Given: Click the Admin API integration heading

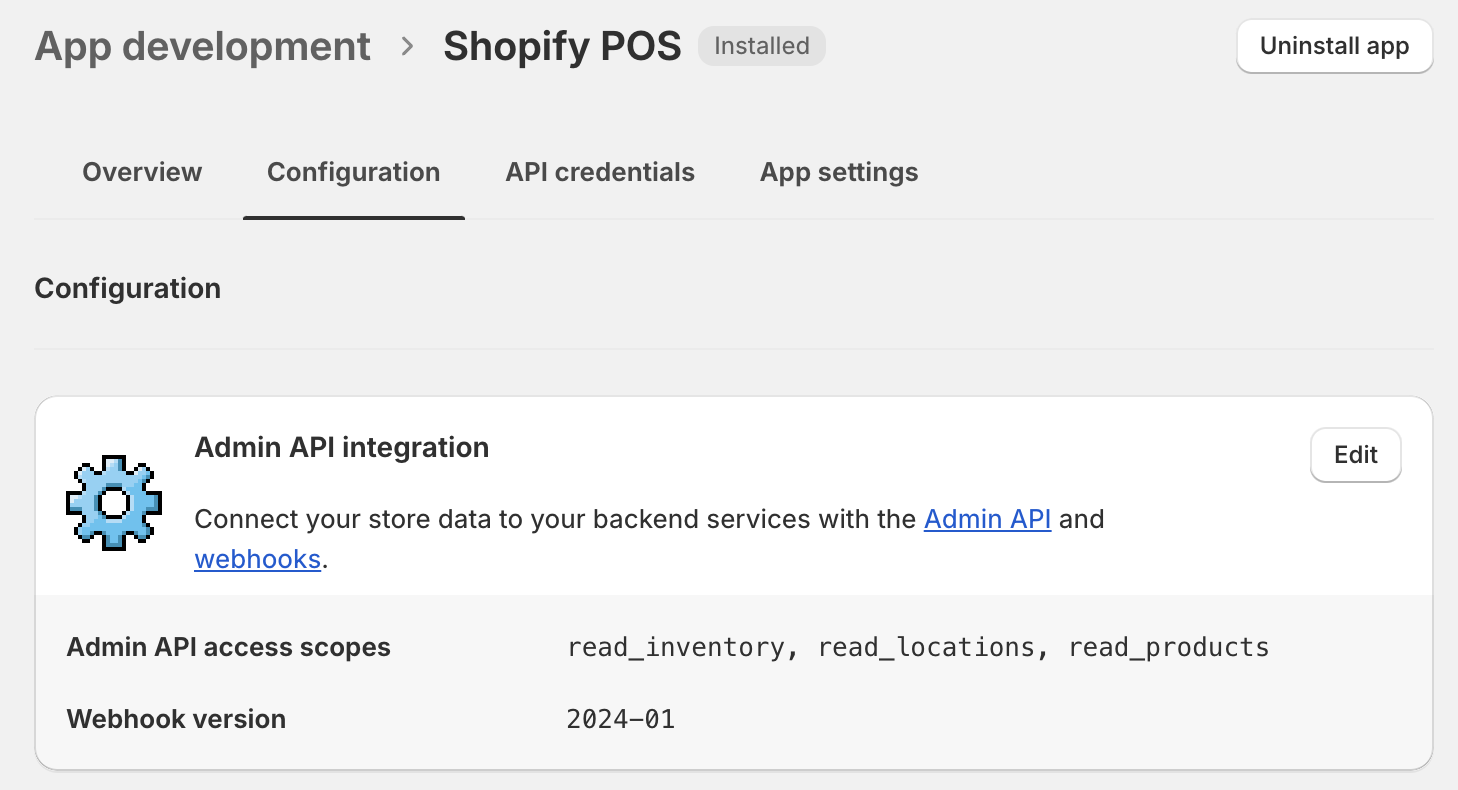Looking at the screenshot, I should tap(342, 447).
